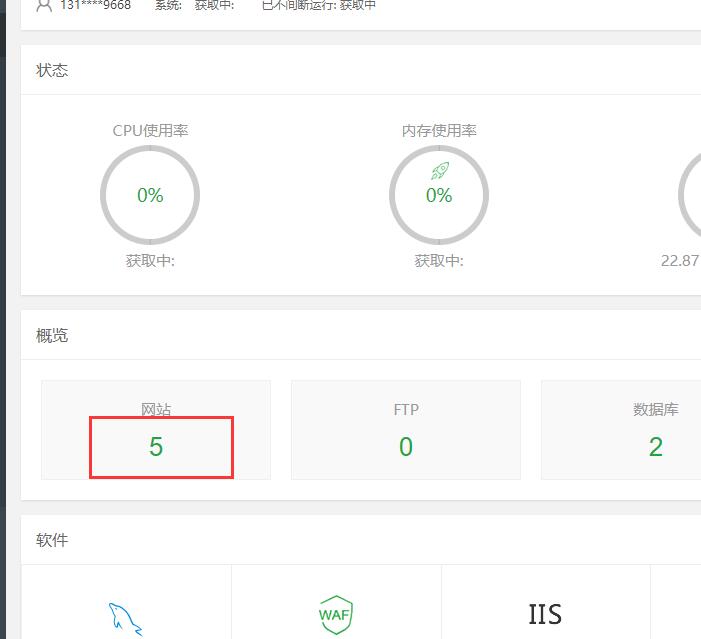Image resolution: width=701 pixels, height=639 pixels.
Task: Click the rocket memory-release icon
Action: [x=440, y=170]
